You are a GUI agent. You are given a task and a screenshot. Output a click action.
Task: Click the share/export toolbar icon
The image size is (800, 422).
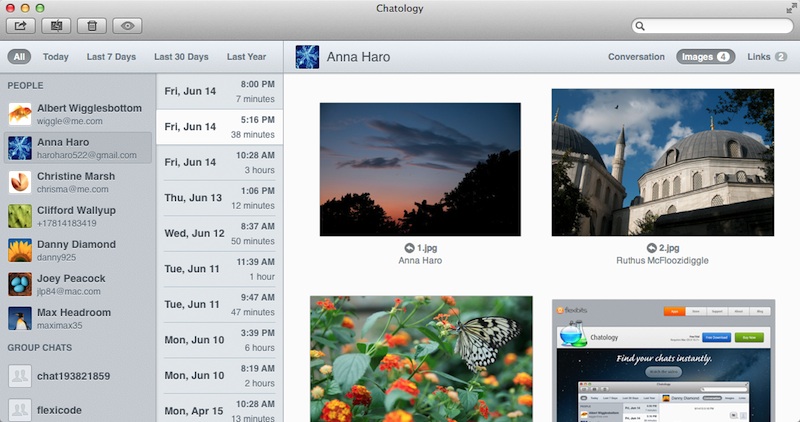(20, 26)
